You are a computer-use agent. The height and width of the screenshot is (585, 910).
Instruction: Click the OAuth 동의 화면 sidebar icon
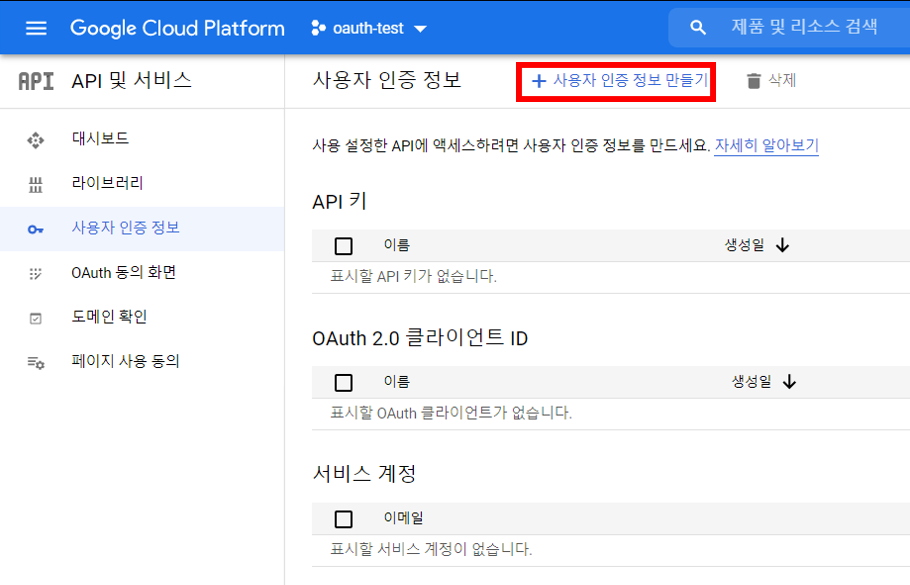[x=35, y=273]
